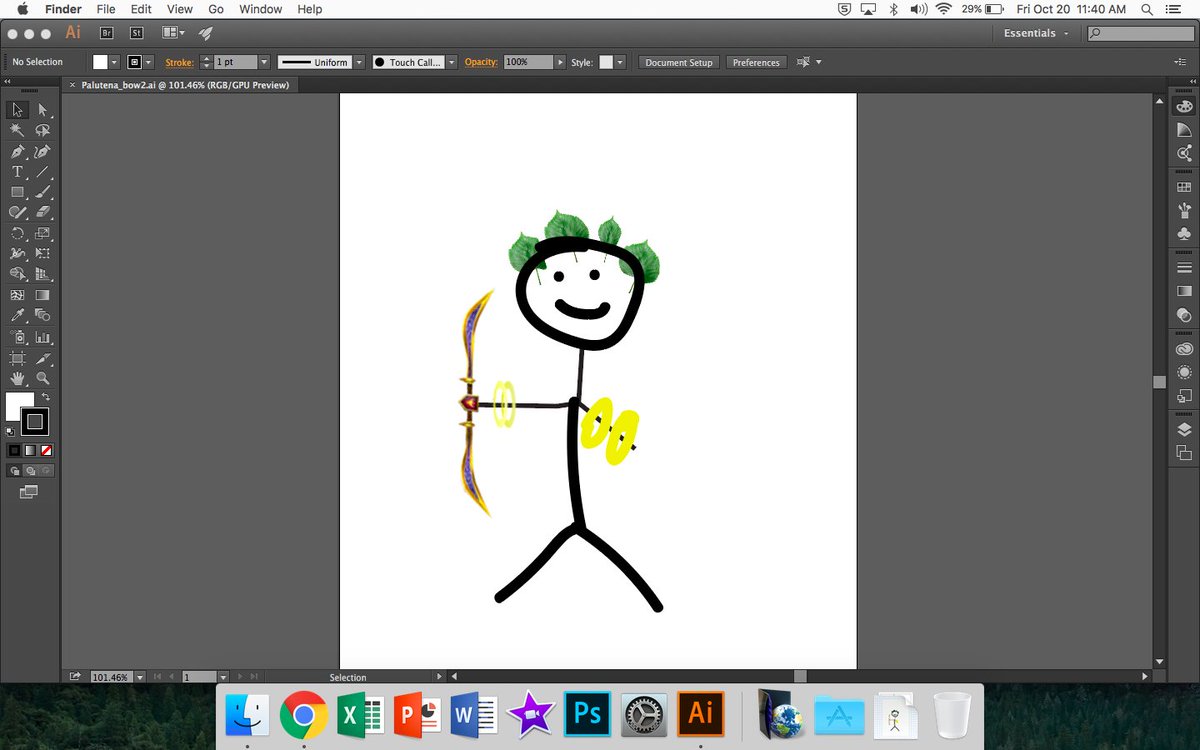Viewport: 1200px width, 750px height.
Task: Select the Paintbrush tool
Action: [x=43, y=192]
